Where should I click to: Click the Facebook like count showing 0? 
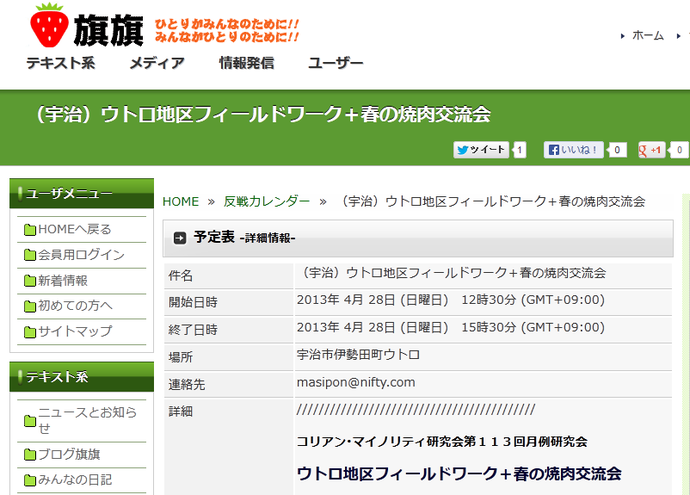pos(617,150)
